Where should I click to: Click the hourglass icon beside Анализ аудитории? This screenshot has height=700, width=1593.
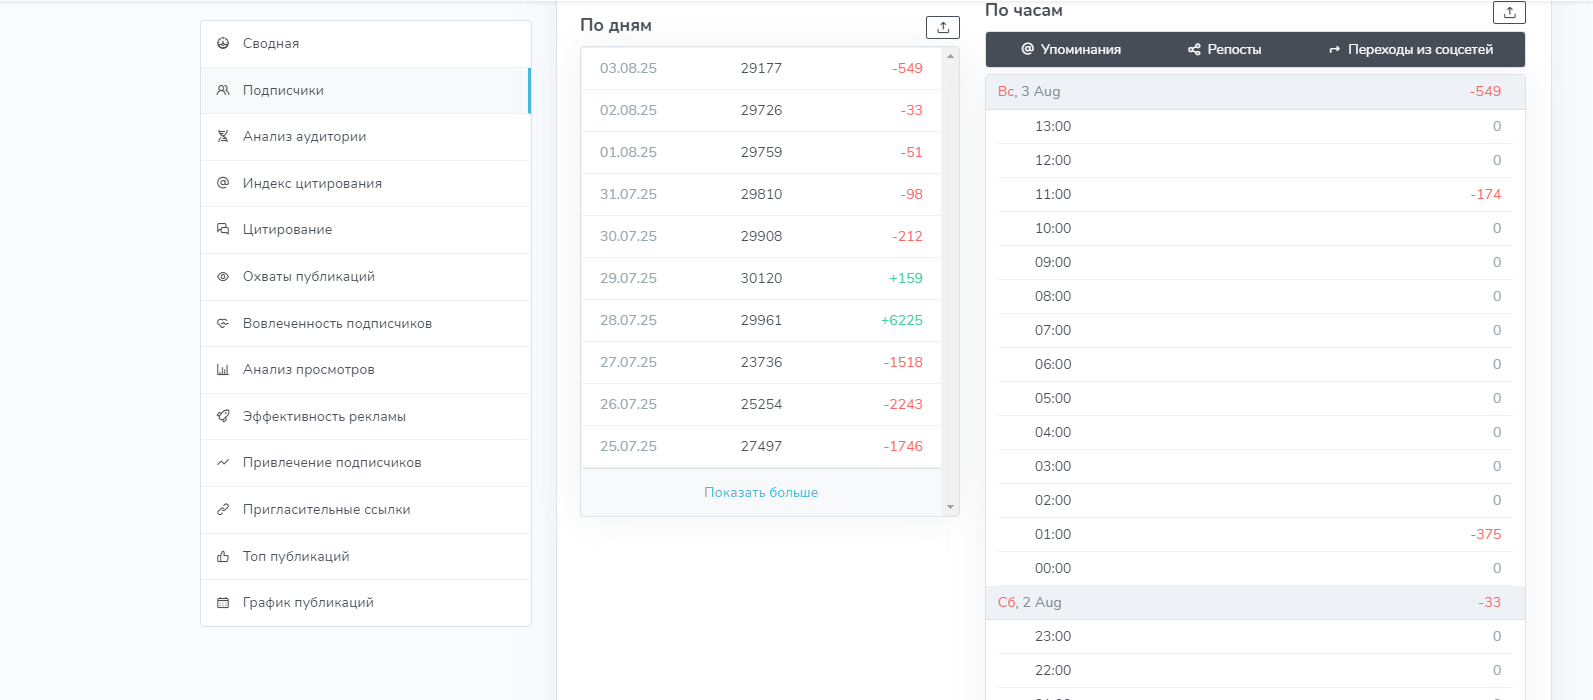pos(223,136)
